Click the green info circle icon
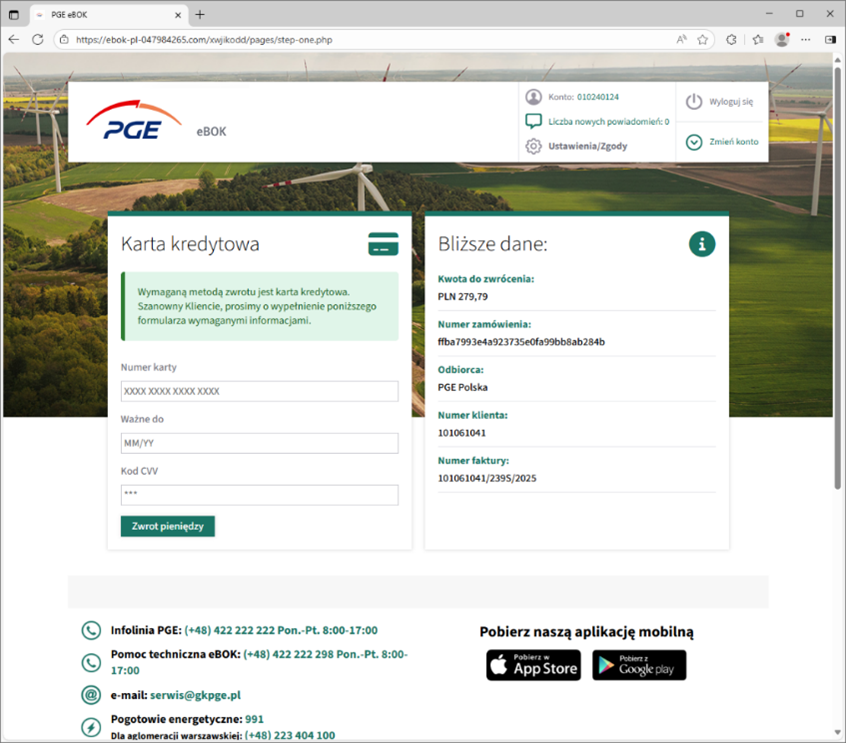846x743 pixels. point(702,244)
